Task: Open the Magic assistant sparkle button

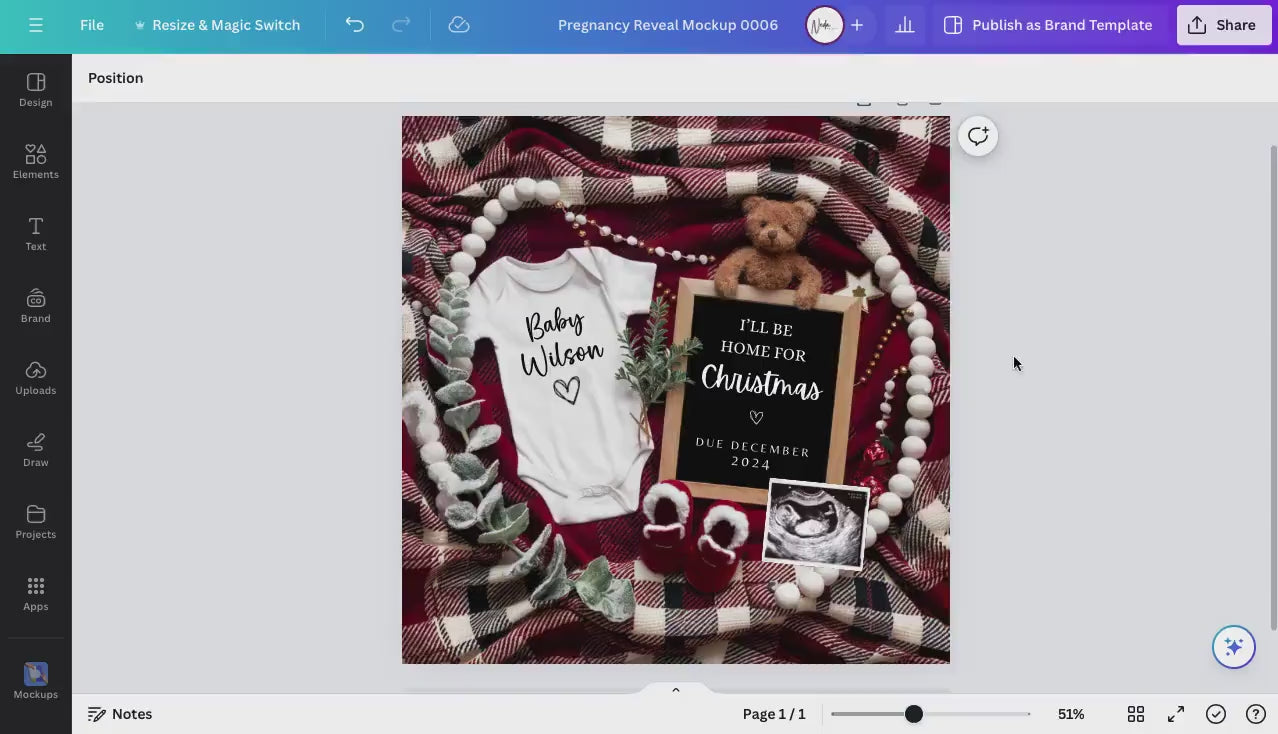Action: 1233,647
